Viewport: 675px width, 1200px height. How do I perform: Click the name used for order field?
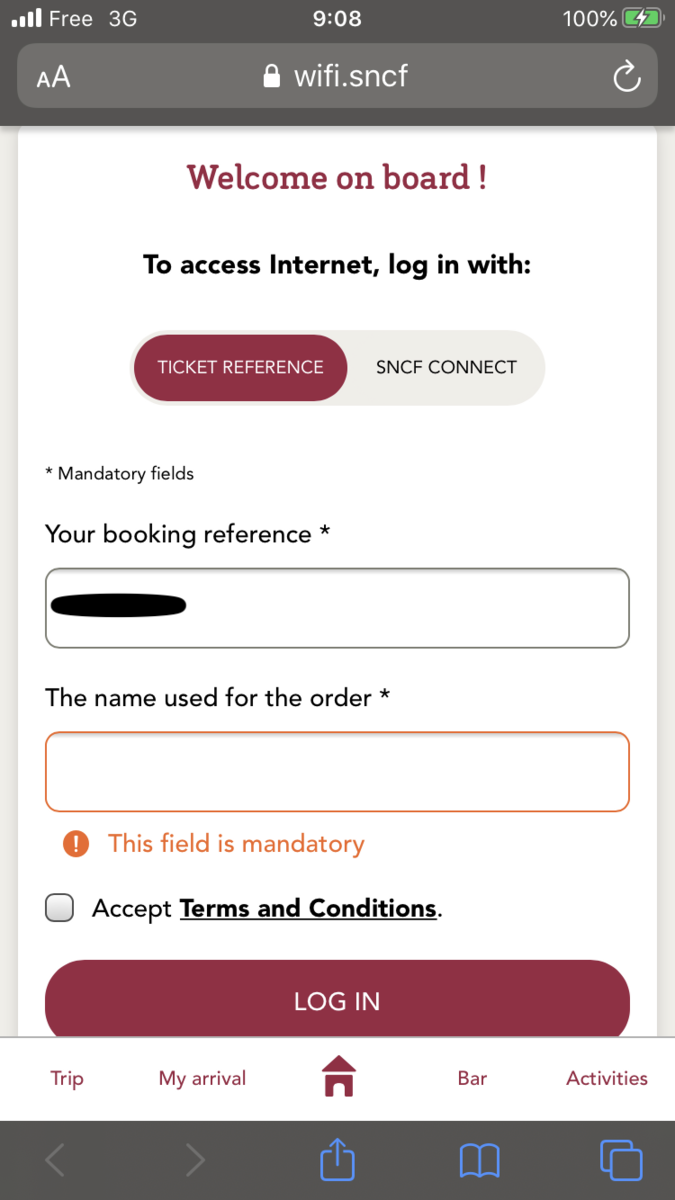point(337,771)
